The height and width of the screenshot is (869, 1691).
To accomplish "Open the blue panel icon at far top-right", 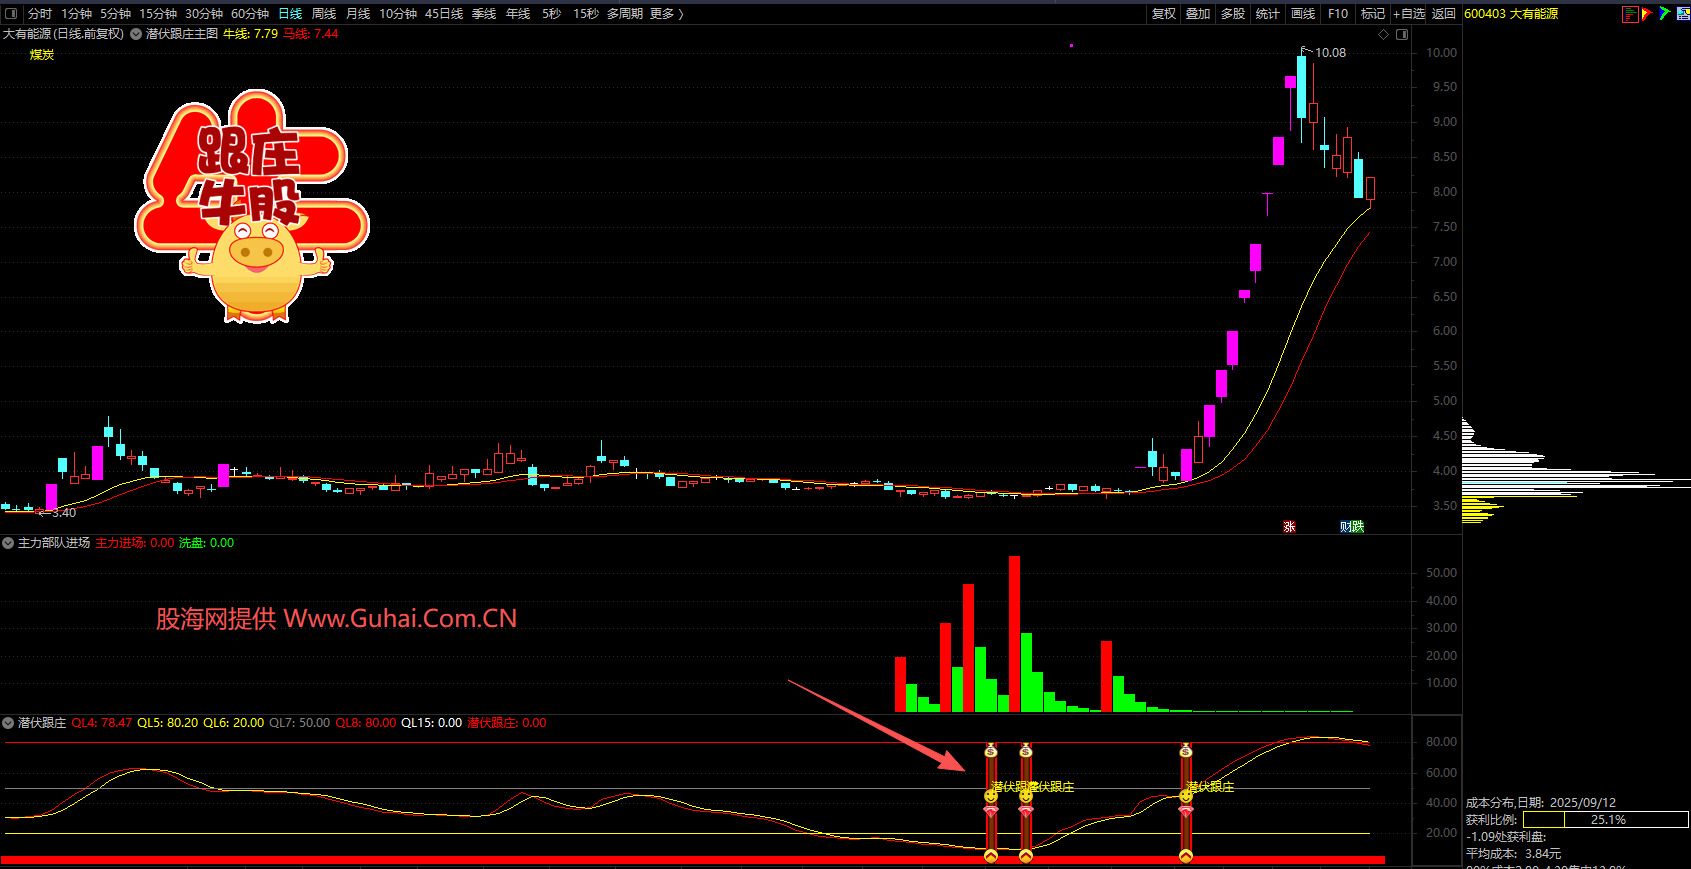I will point(1682,14).
